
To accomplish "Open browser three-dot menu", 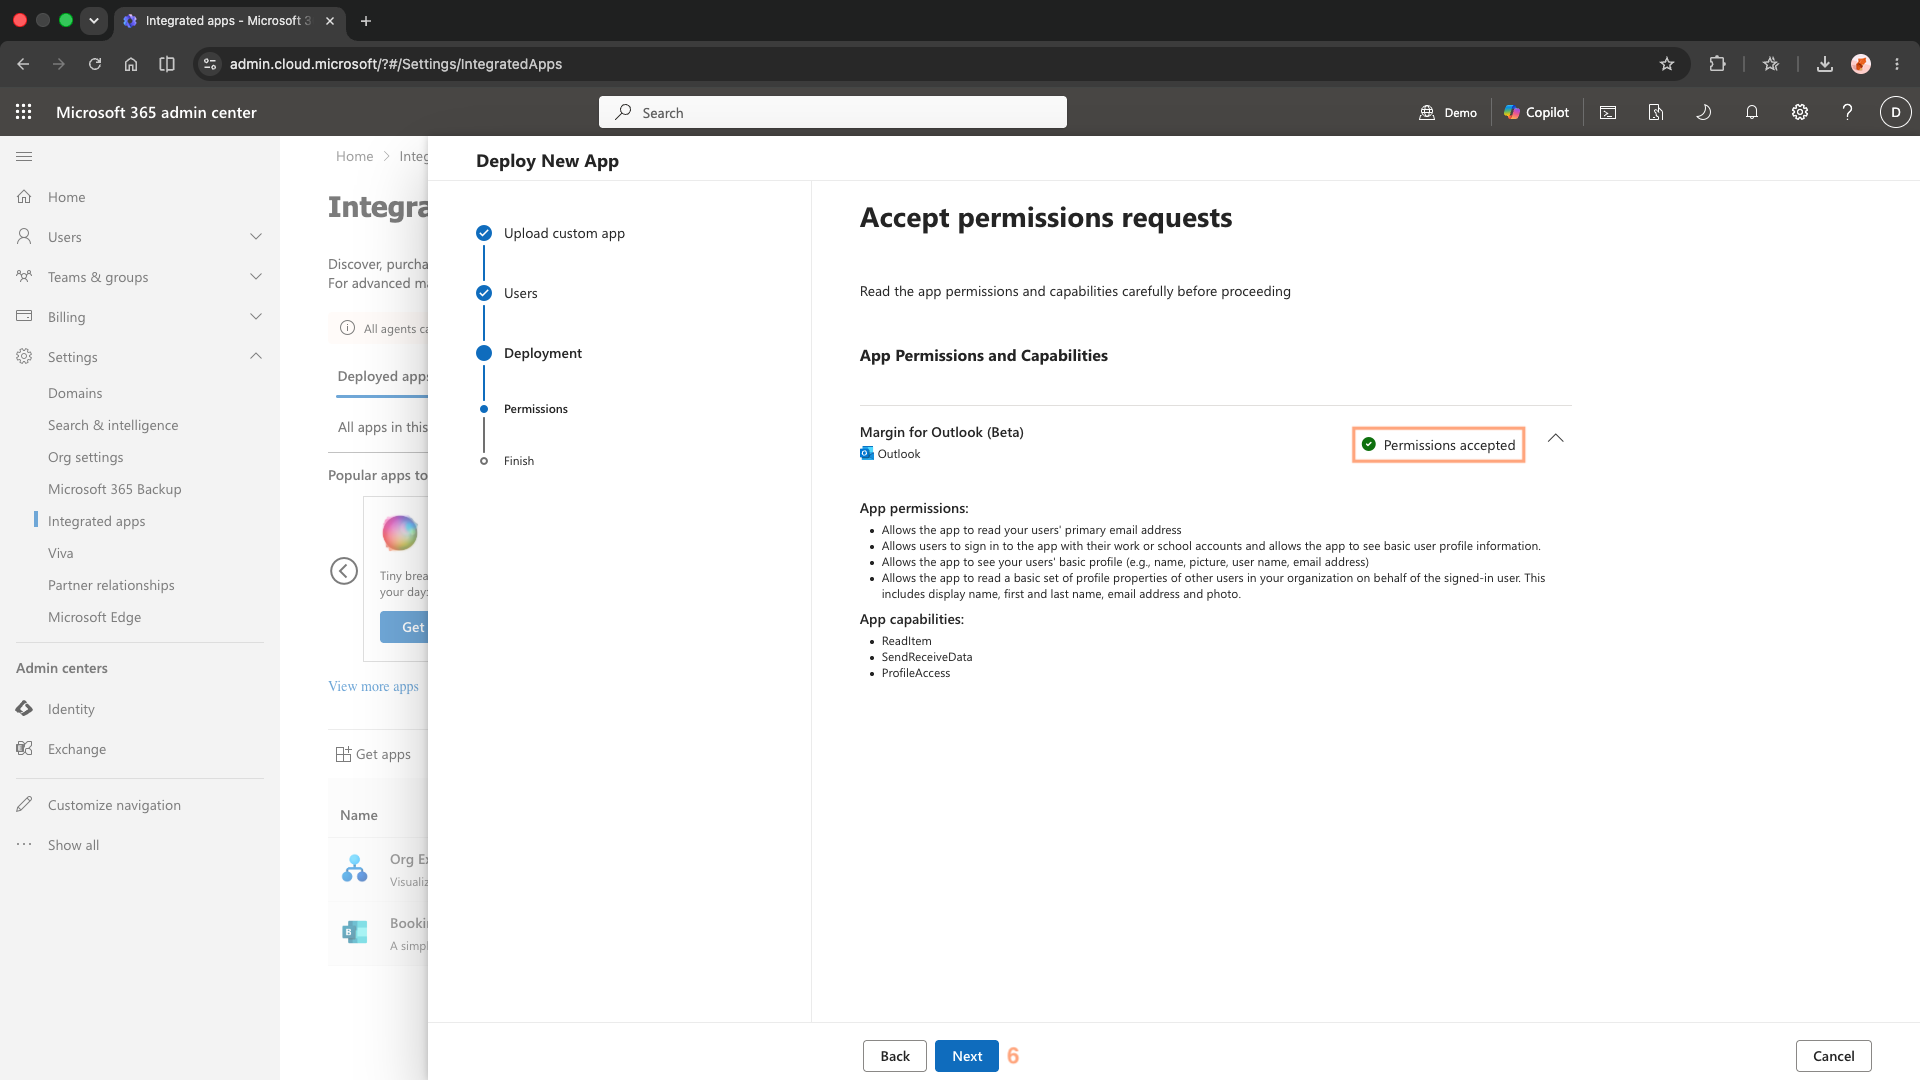I will [x=1897, y=64].
